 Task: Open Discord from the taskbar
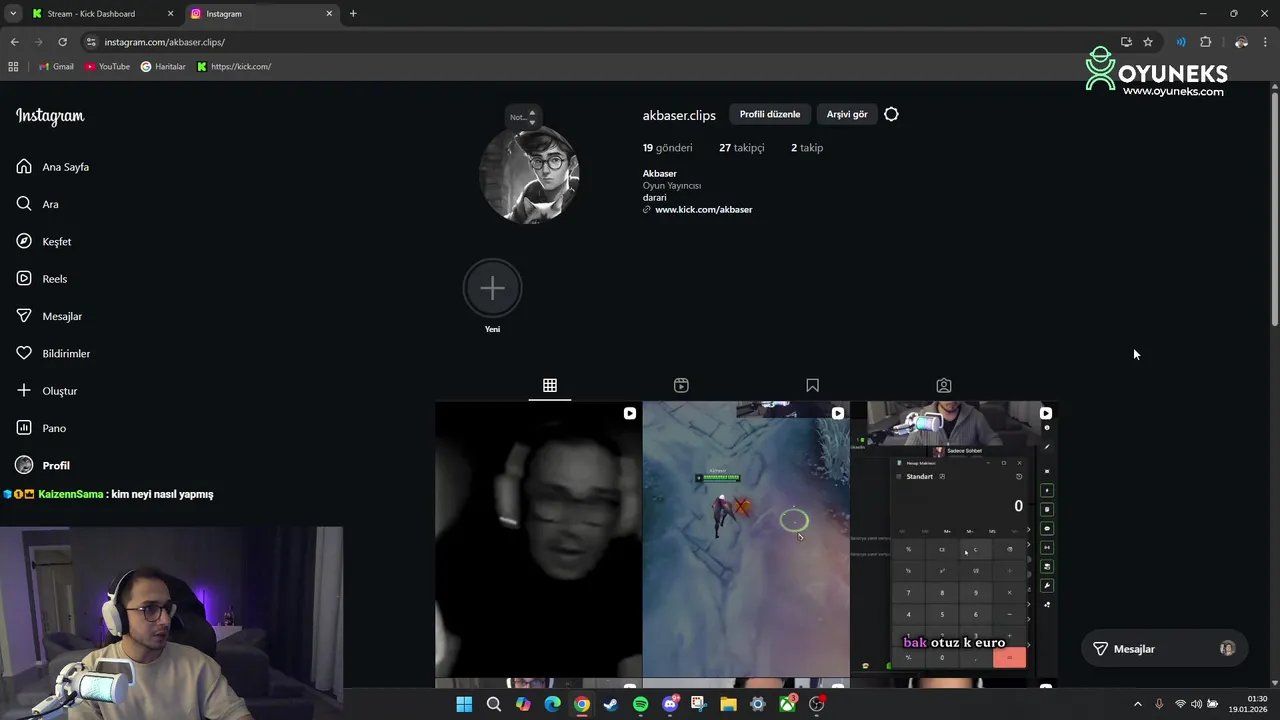670,704
